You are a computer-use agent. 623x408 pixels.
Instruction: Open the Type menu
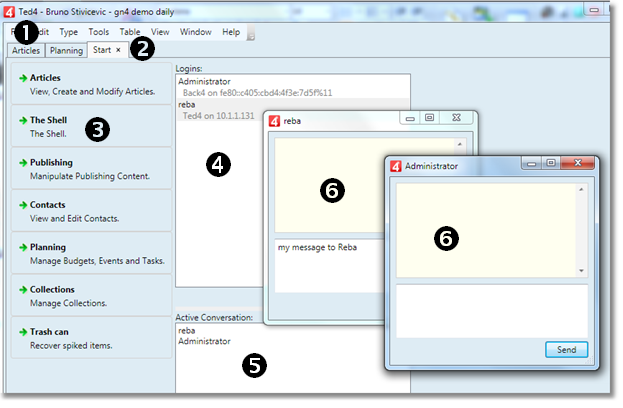click(68, 32)
